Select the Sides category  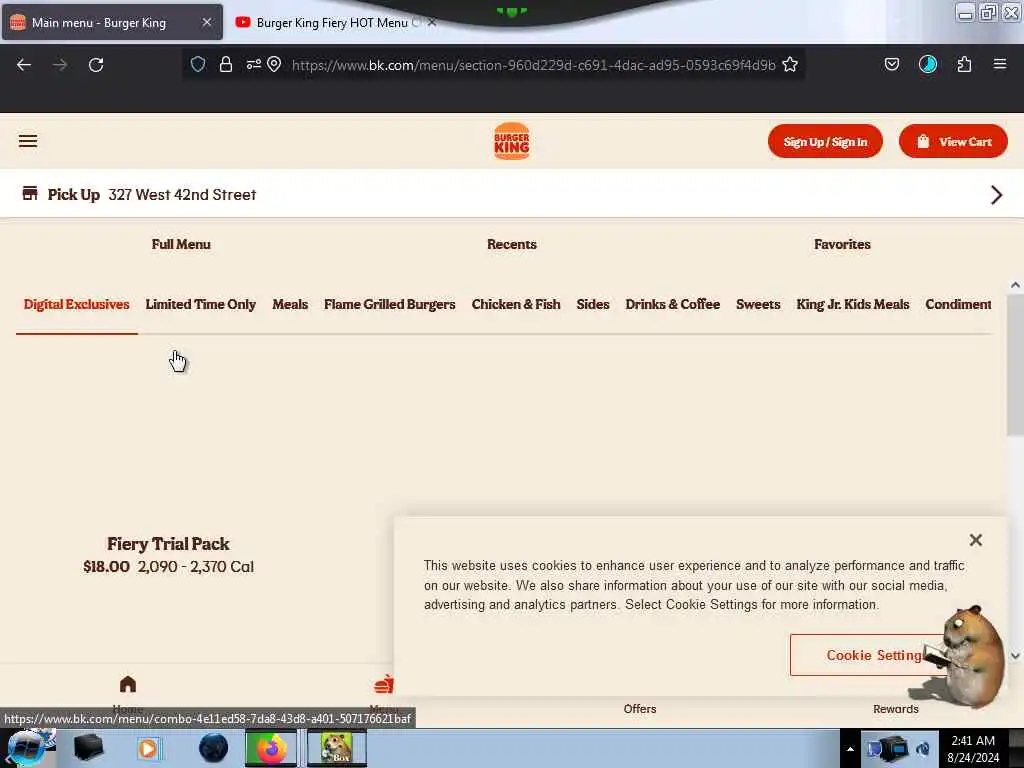(592, 304)
